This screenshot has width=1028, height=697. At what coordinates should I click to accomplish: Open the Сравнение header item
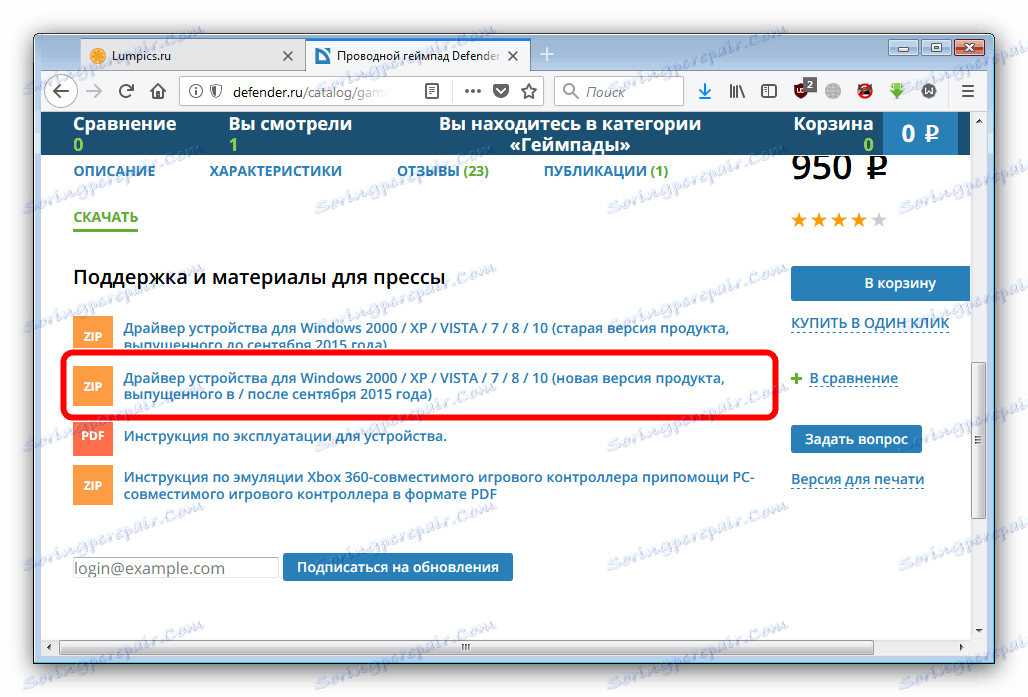pyautogui.click(x=125, y=133)
